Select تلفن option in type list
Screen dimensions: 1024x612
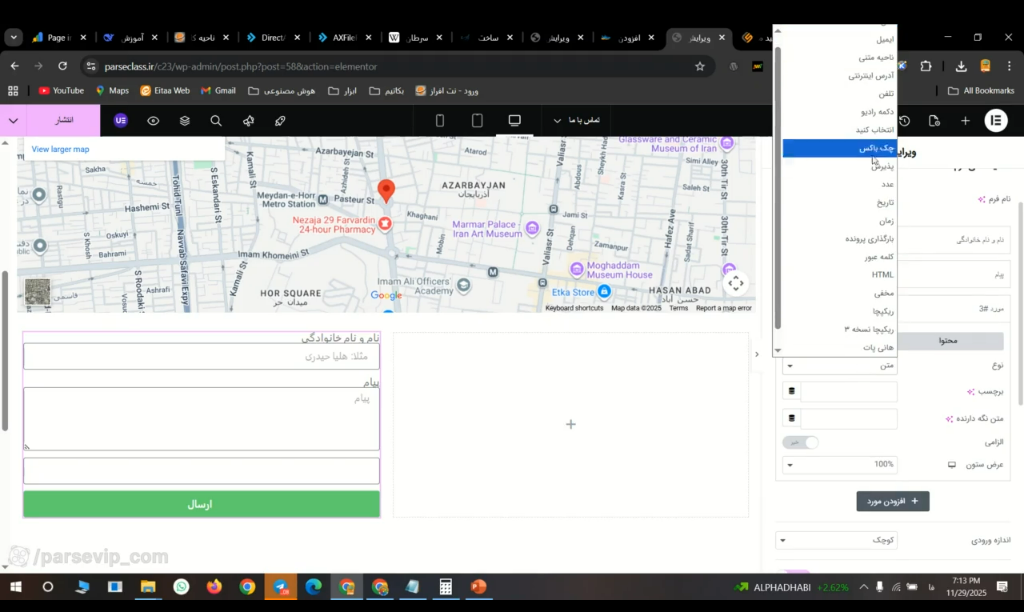[x=840, y=93]
